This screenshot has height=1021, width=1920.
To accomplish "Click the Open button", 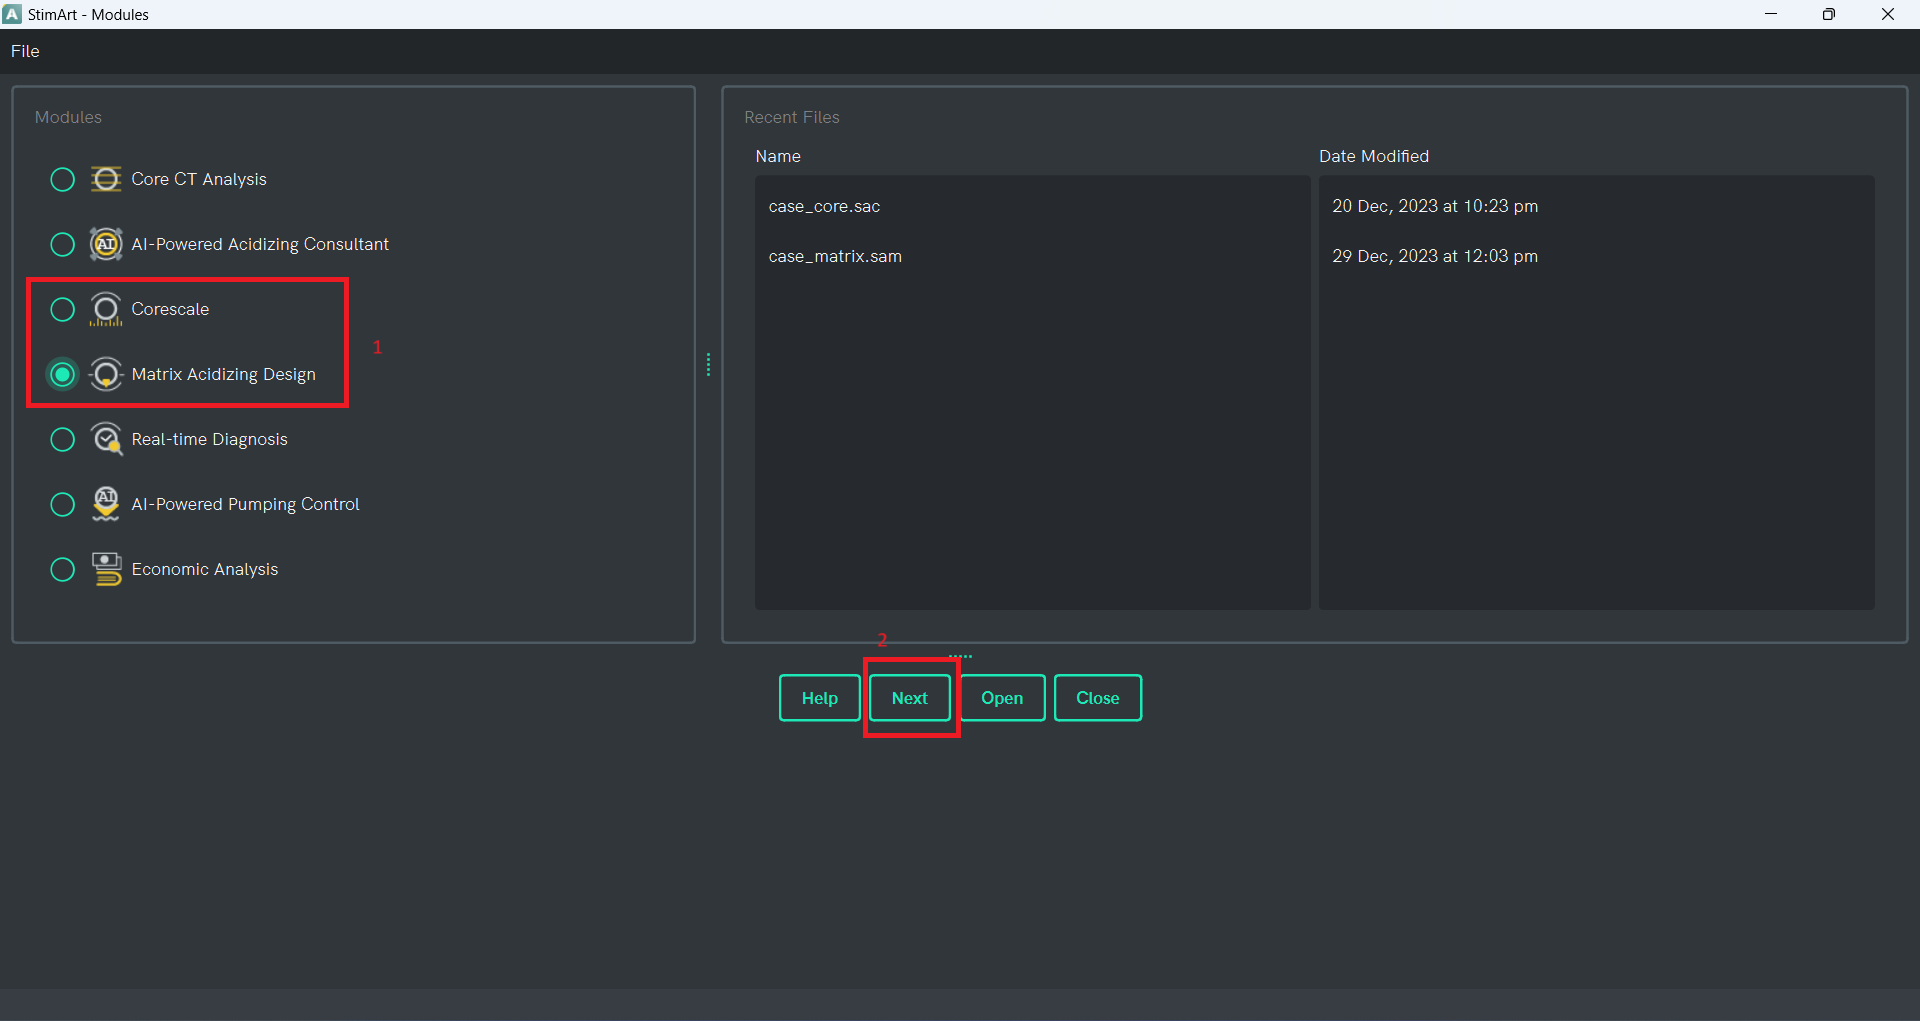I will click(1002, 698).
